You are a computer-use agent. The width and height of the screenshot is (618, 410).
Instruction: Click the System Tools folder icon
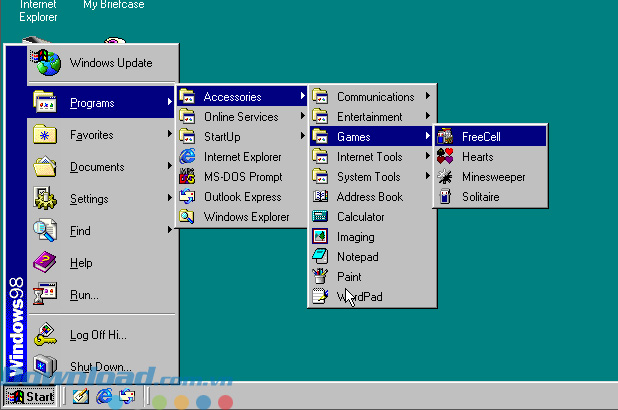320,176
